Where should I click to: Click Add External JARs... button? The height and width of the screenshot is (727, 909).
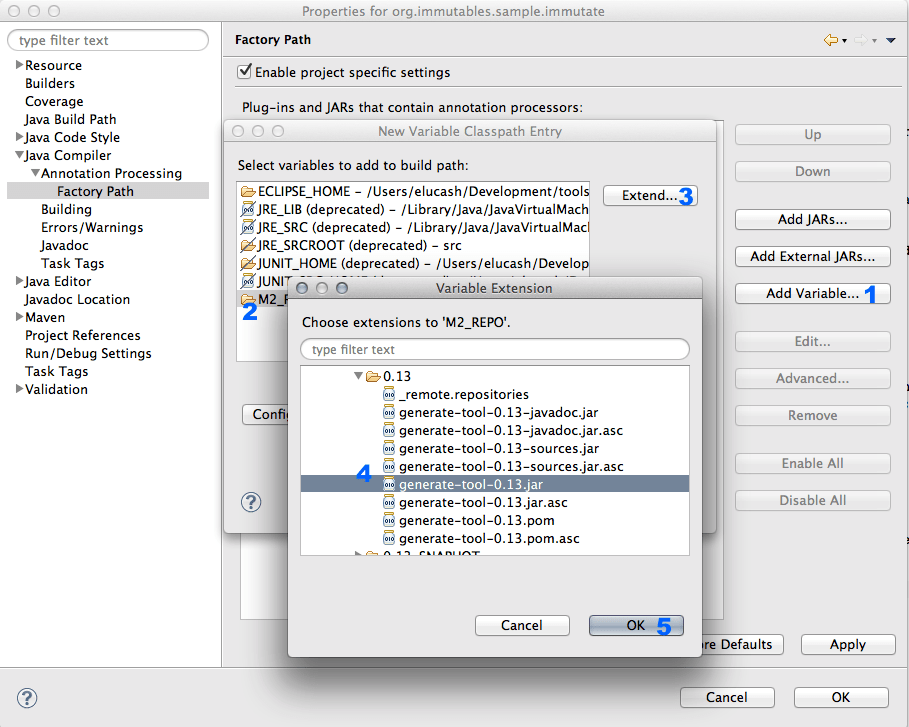pos(813,256)
